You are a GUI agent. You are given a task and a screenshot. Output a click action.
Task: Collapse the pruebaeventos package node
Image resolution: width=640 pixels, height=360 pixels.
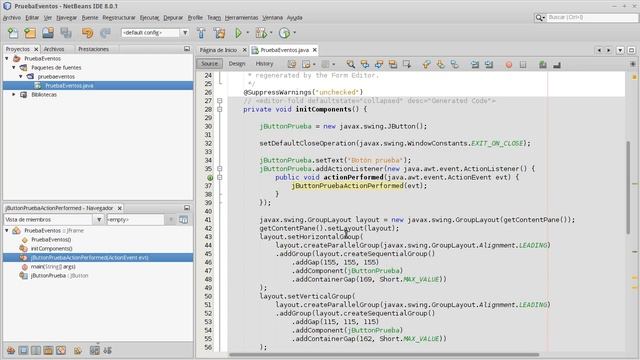click(x=21, y=77)
